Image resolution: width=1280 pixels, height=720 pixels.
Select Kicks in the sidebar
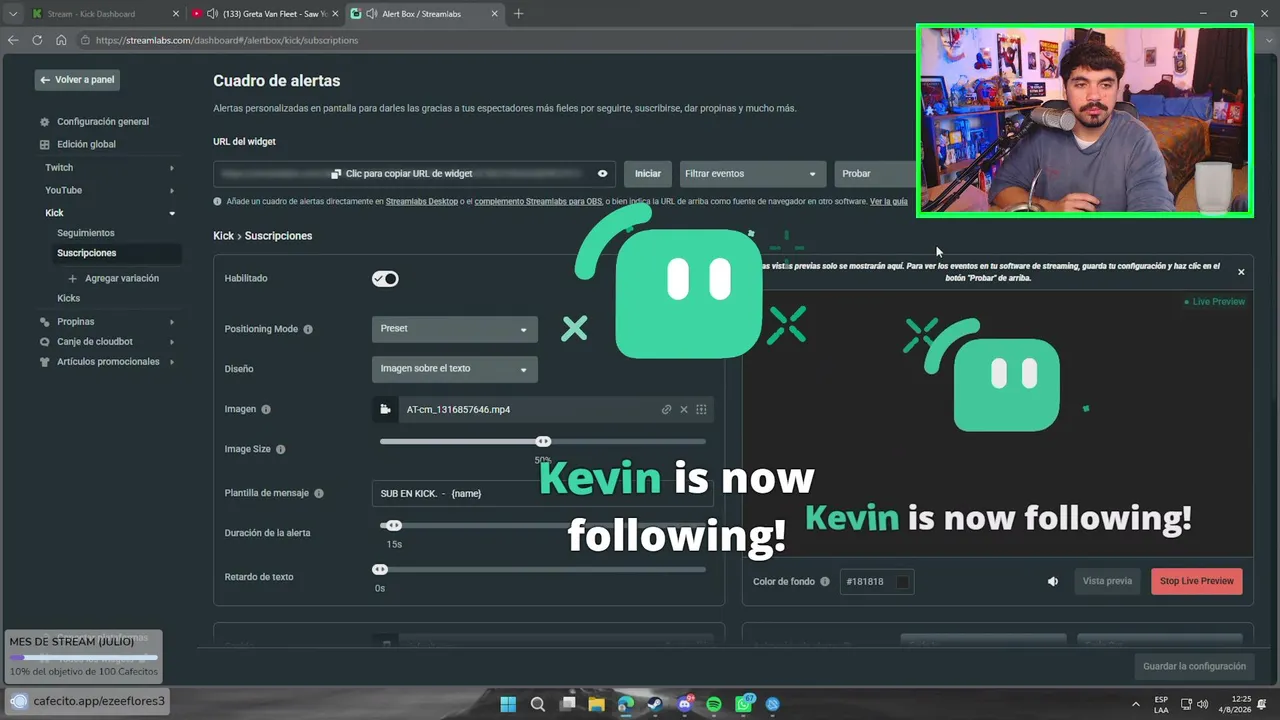(x=68, y=298)
